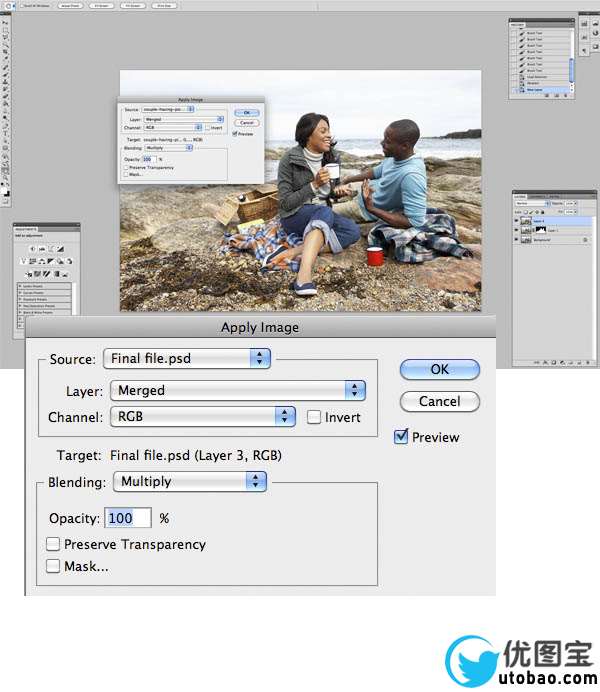Select the highlighted last state in History panel
This screenshot has width=600, height=692.
[x=541, y=90]
